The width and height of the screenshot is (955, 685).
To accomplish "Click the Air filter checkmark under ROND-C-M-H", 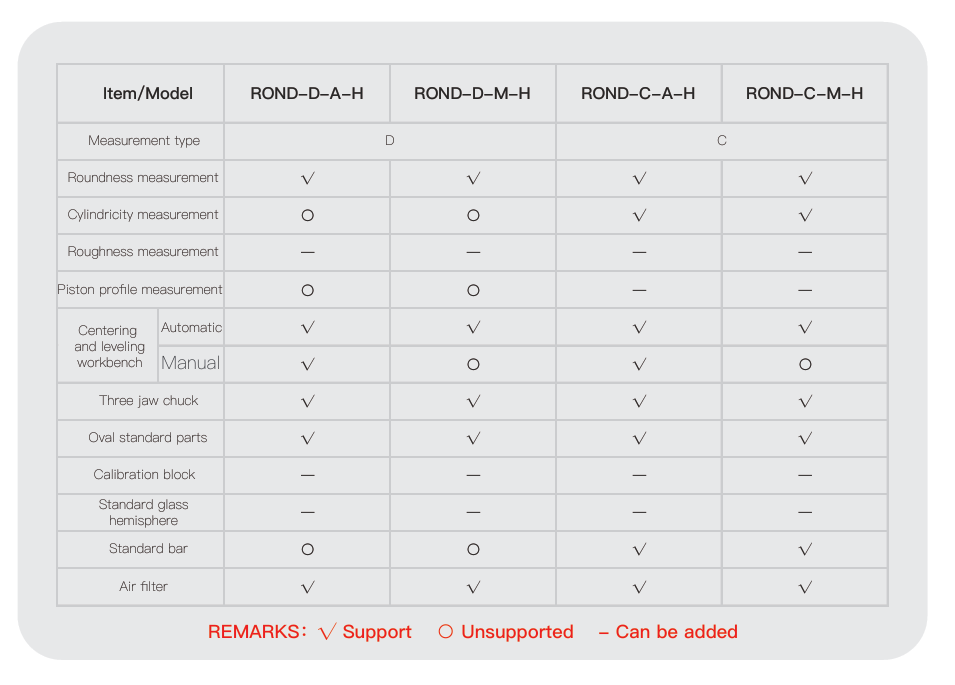I will click(x=805, y=587).
